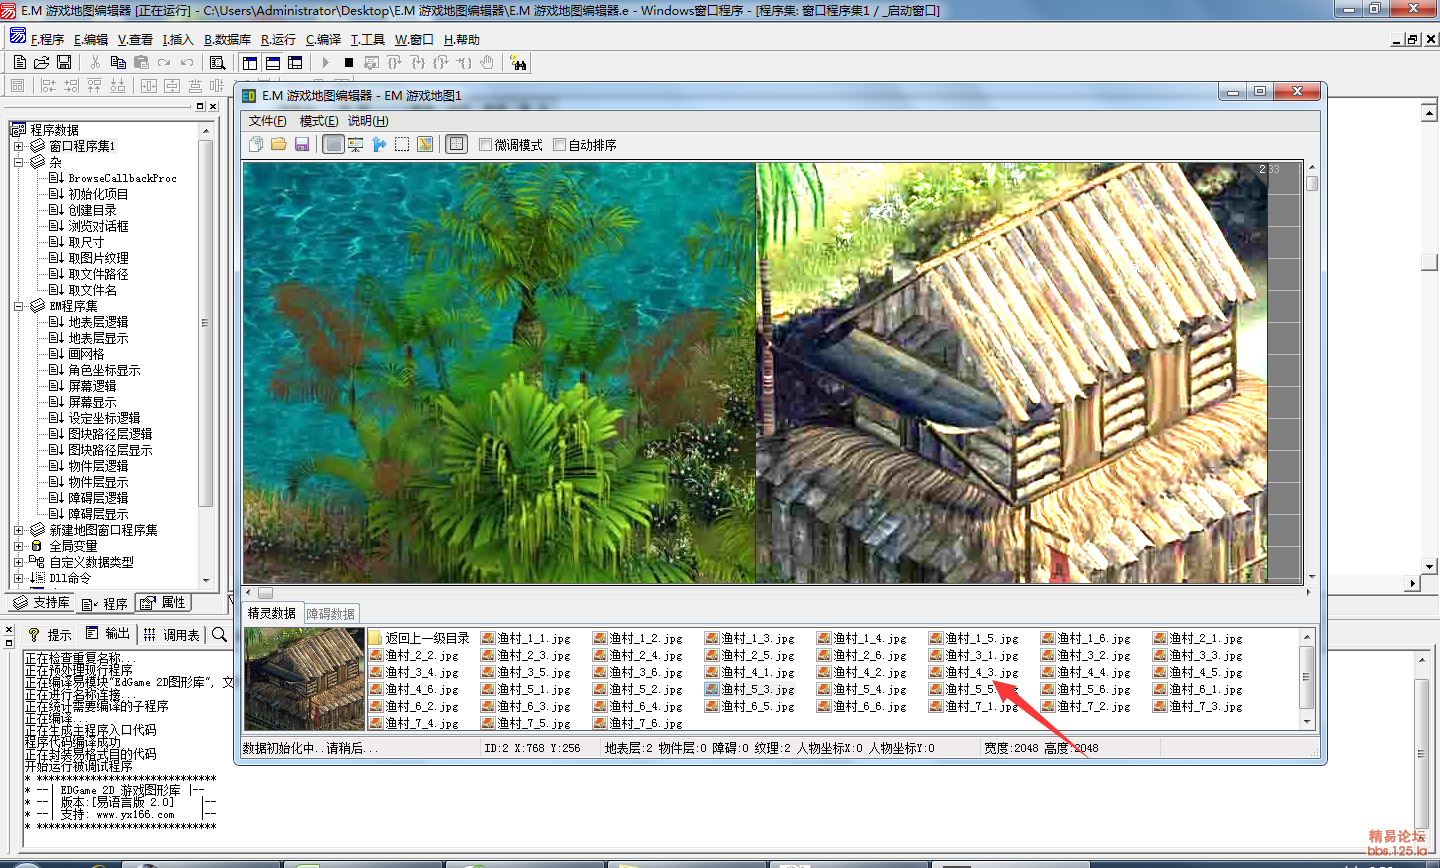Click the 返回上一级目录 folder icon
1440x868 pixels.
[375, 638]
